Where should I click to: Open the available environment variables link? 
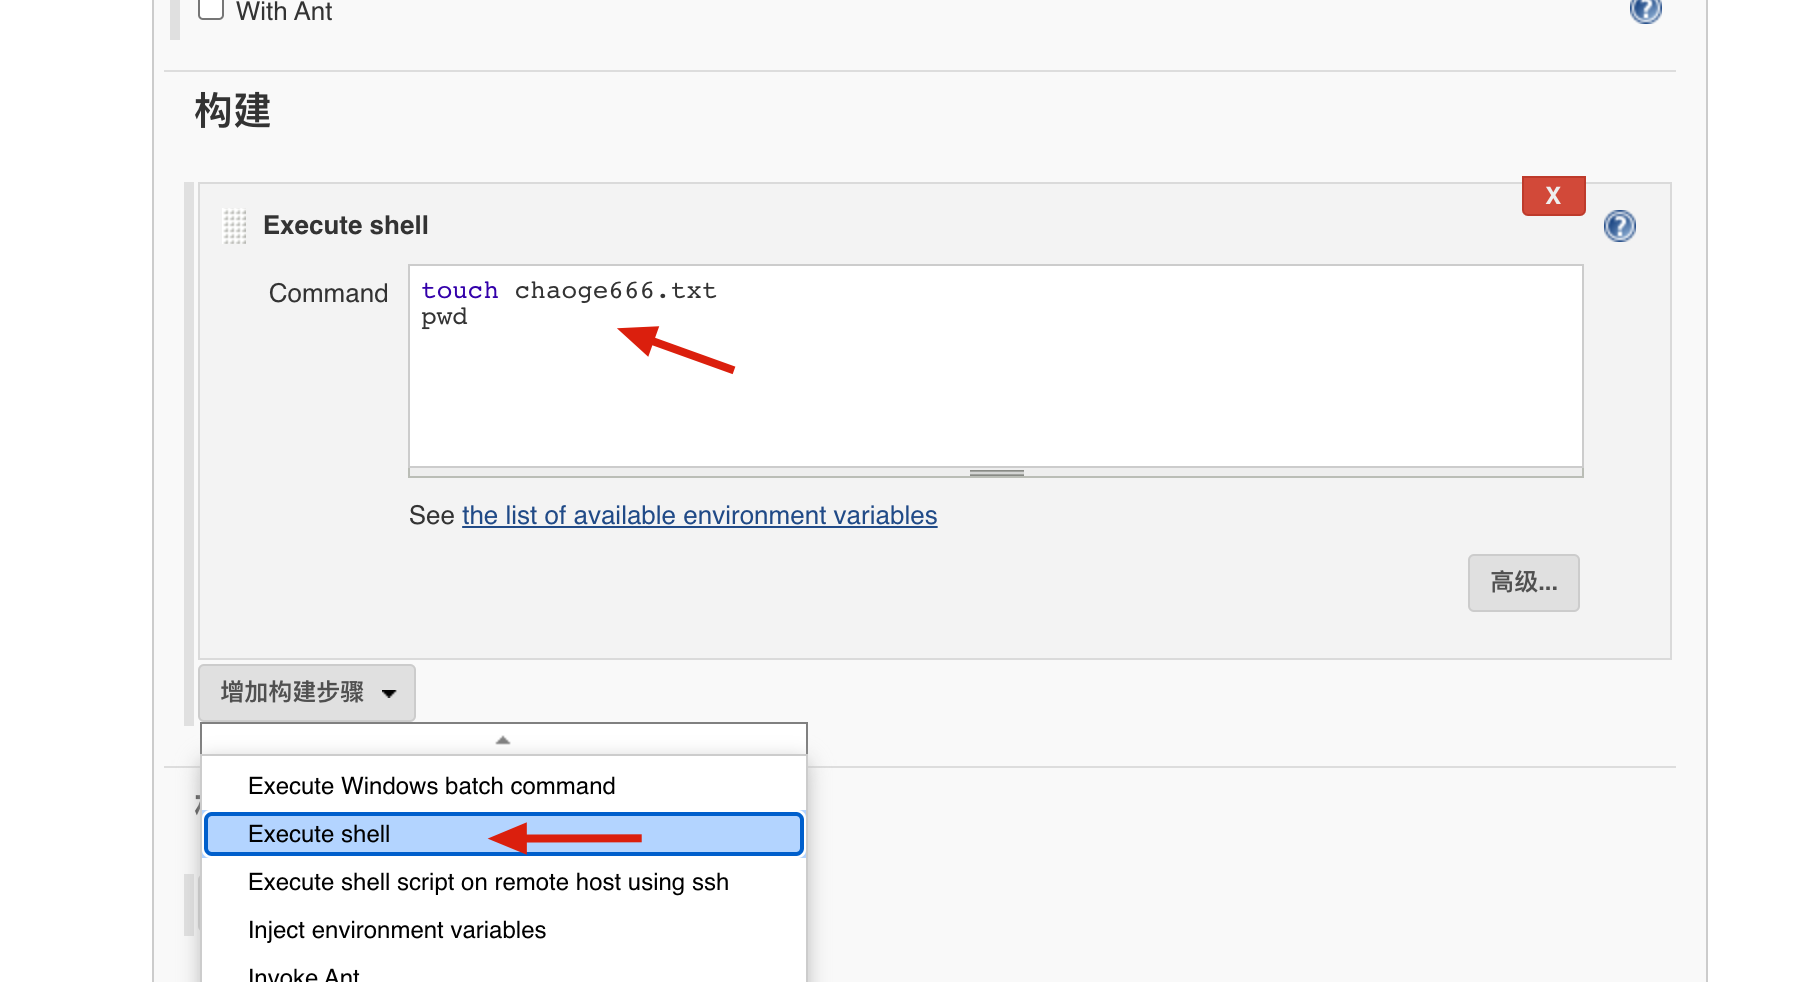pyautogui.click(x=699, y=515)
